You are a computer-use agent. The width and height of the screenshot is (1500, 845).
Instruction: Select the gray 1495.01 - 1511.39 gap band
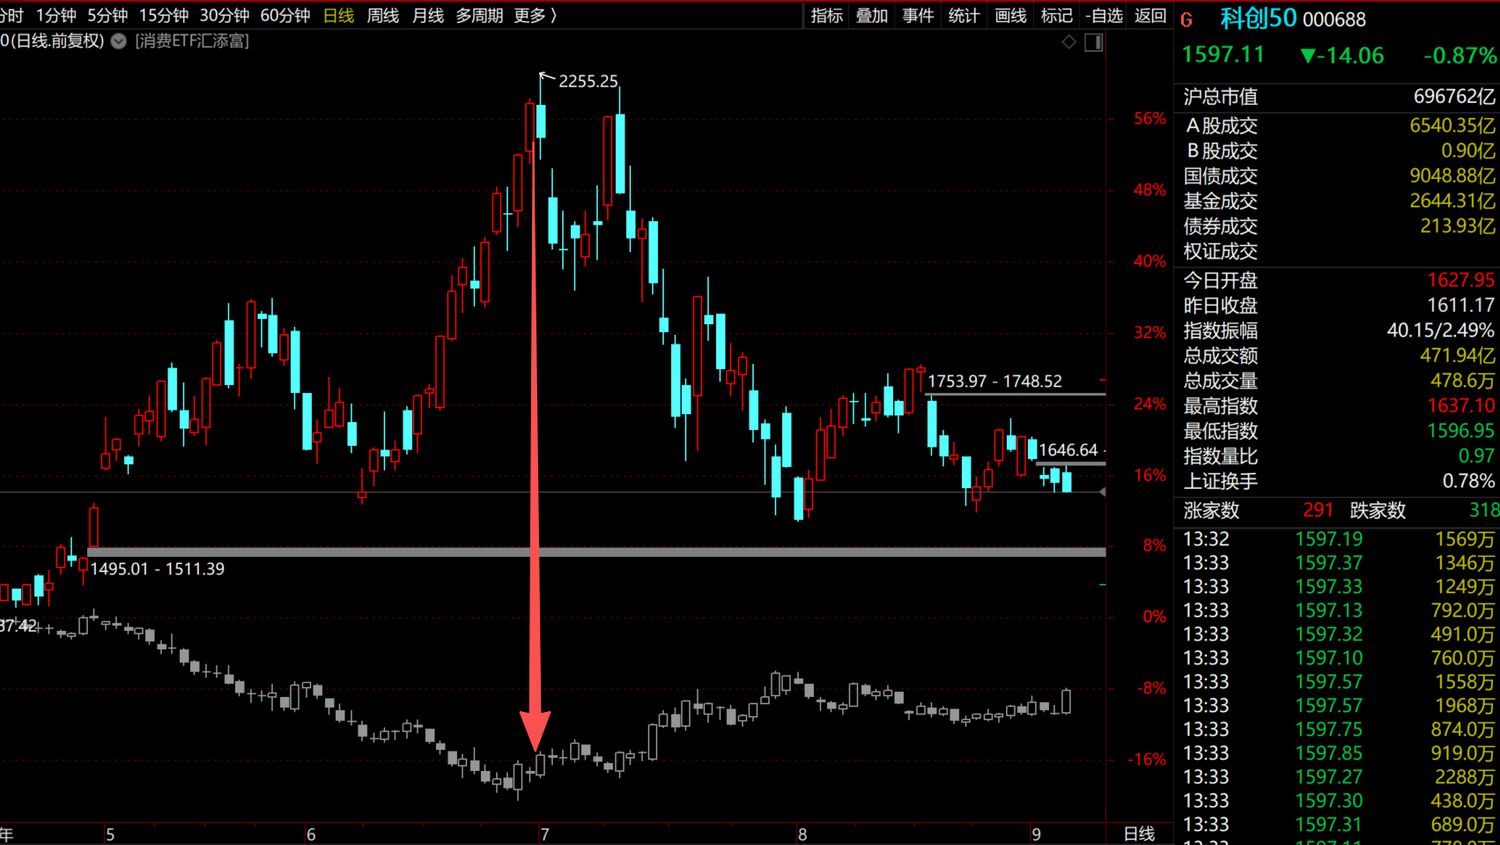pos(597,552)
